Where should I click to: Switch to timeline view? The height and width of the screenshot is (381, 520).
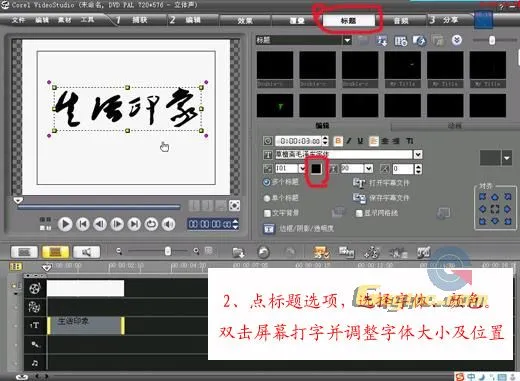55,252
